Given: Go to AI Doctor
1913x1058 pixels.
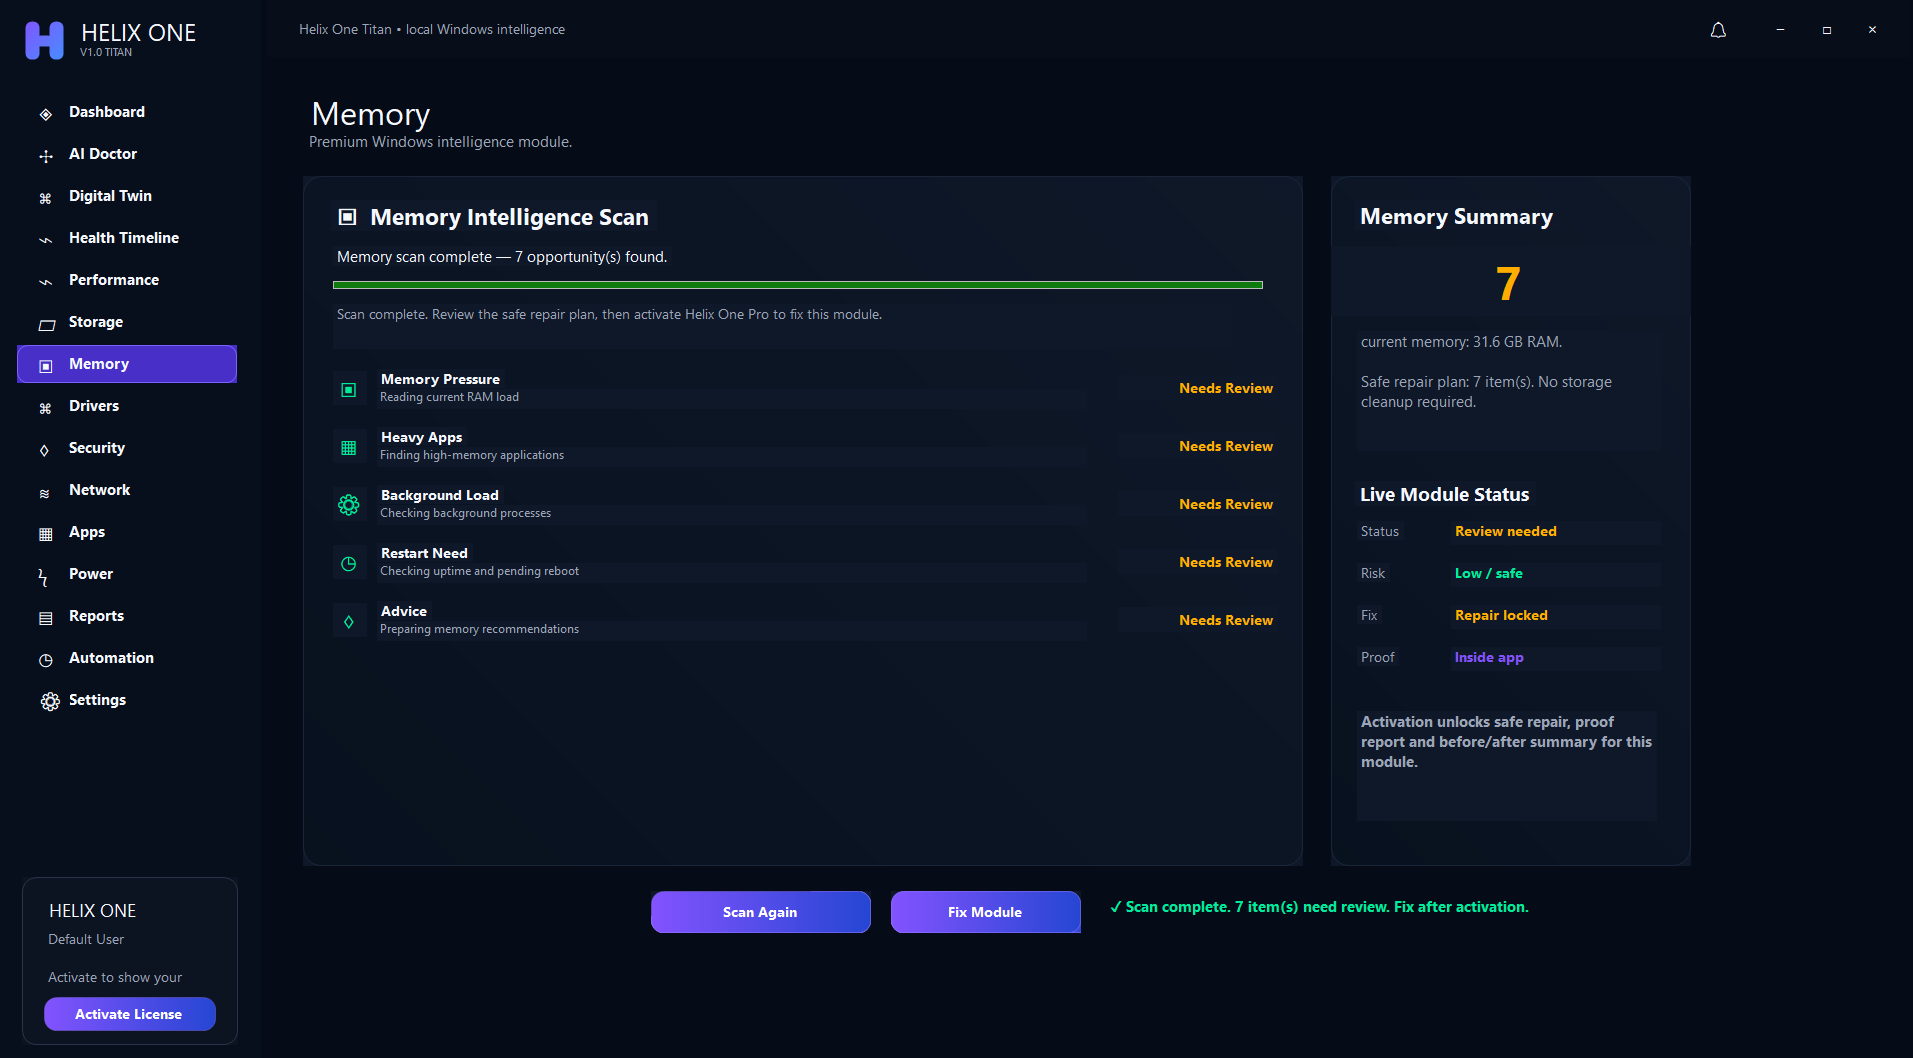Looking at the screenshot, I should [x=127, y=154].
